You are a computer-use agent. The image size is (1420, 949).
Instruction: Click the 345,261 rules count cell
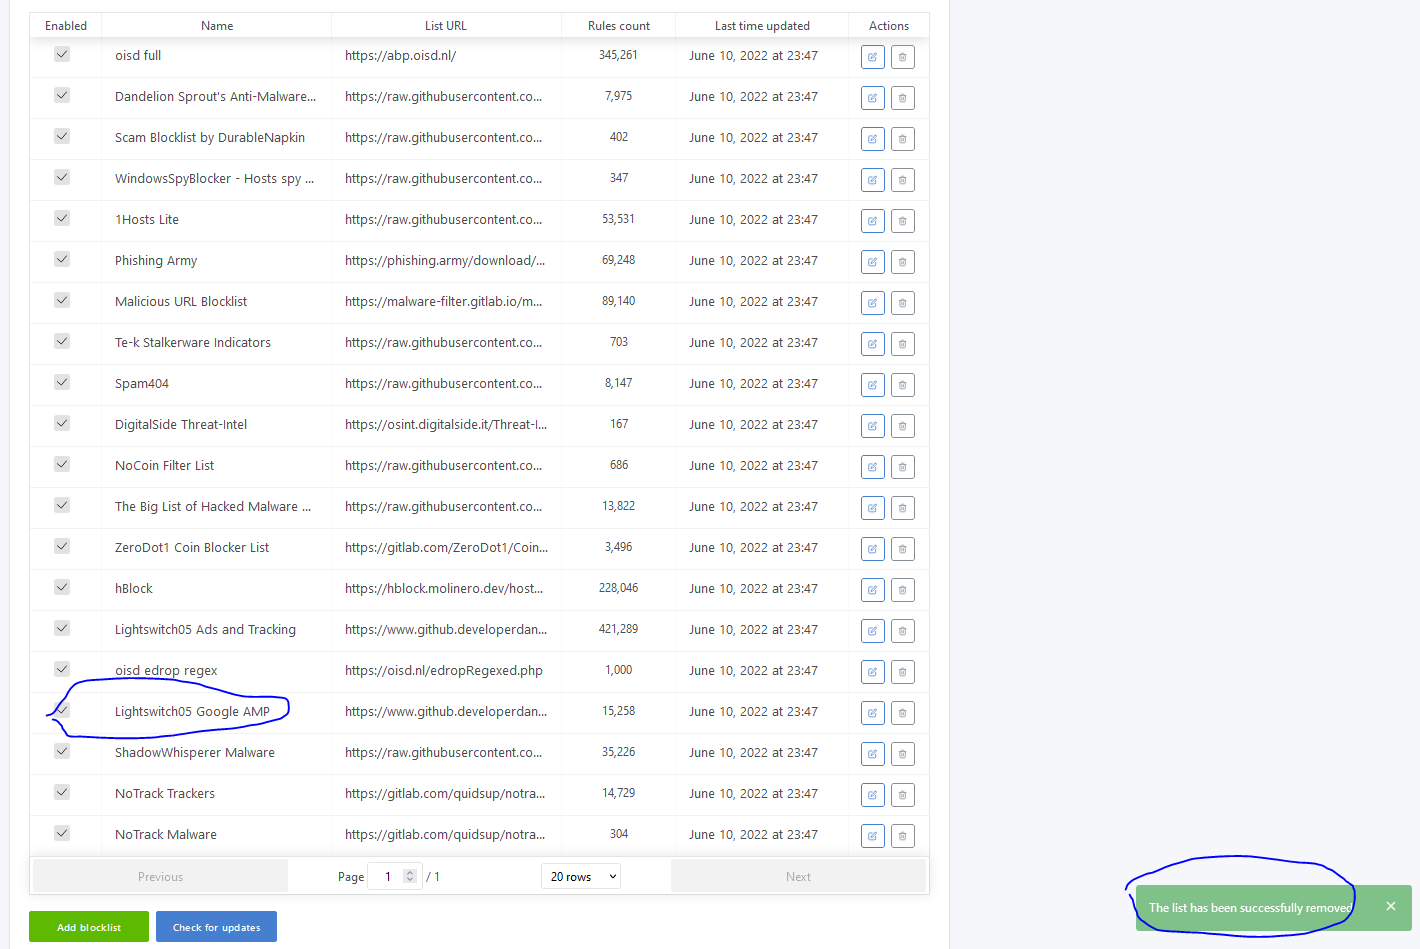coord(618,55)
